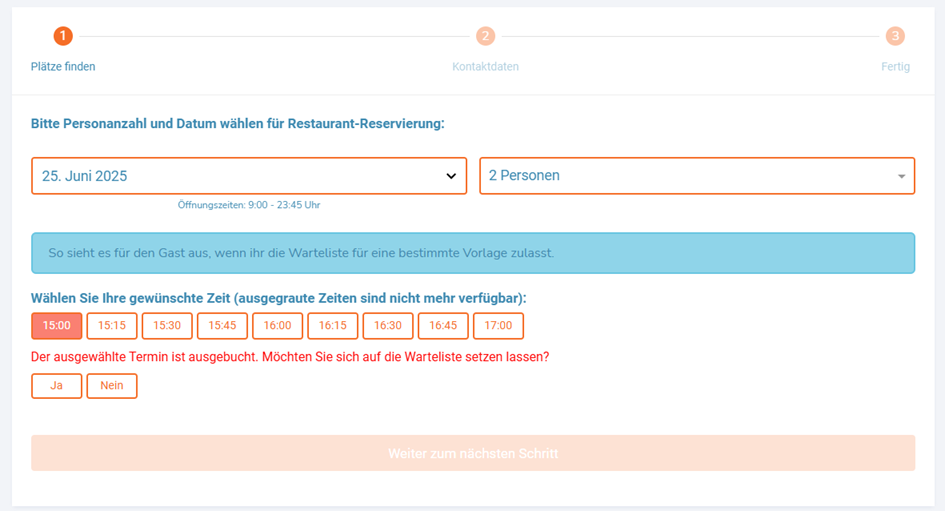Go to the Fertig step label
945x511 pixels.
click(895, 67)
